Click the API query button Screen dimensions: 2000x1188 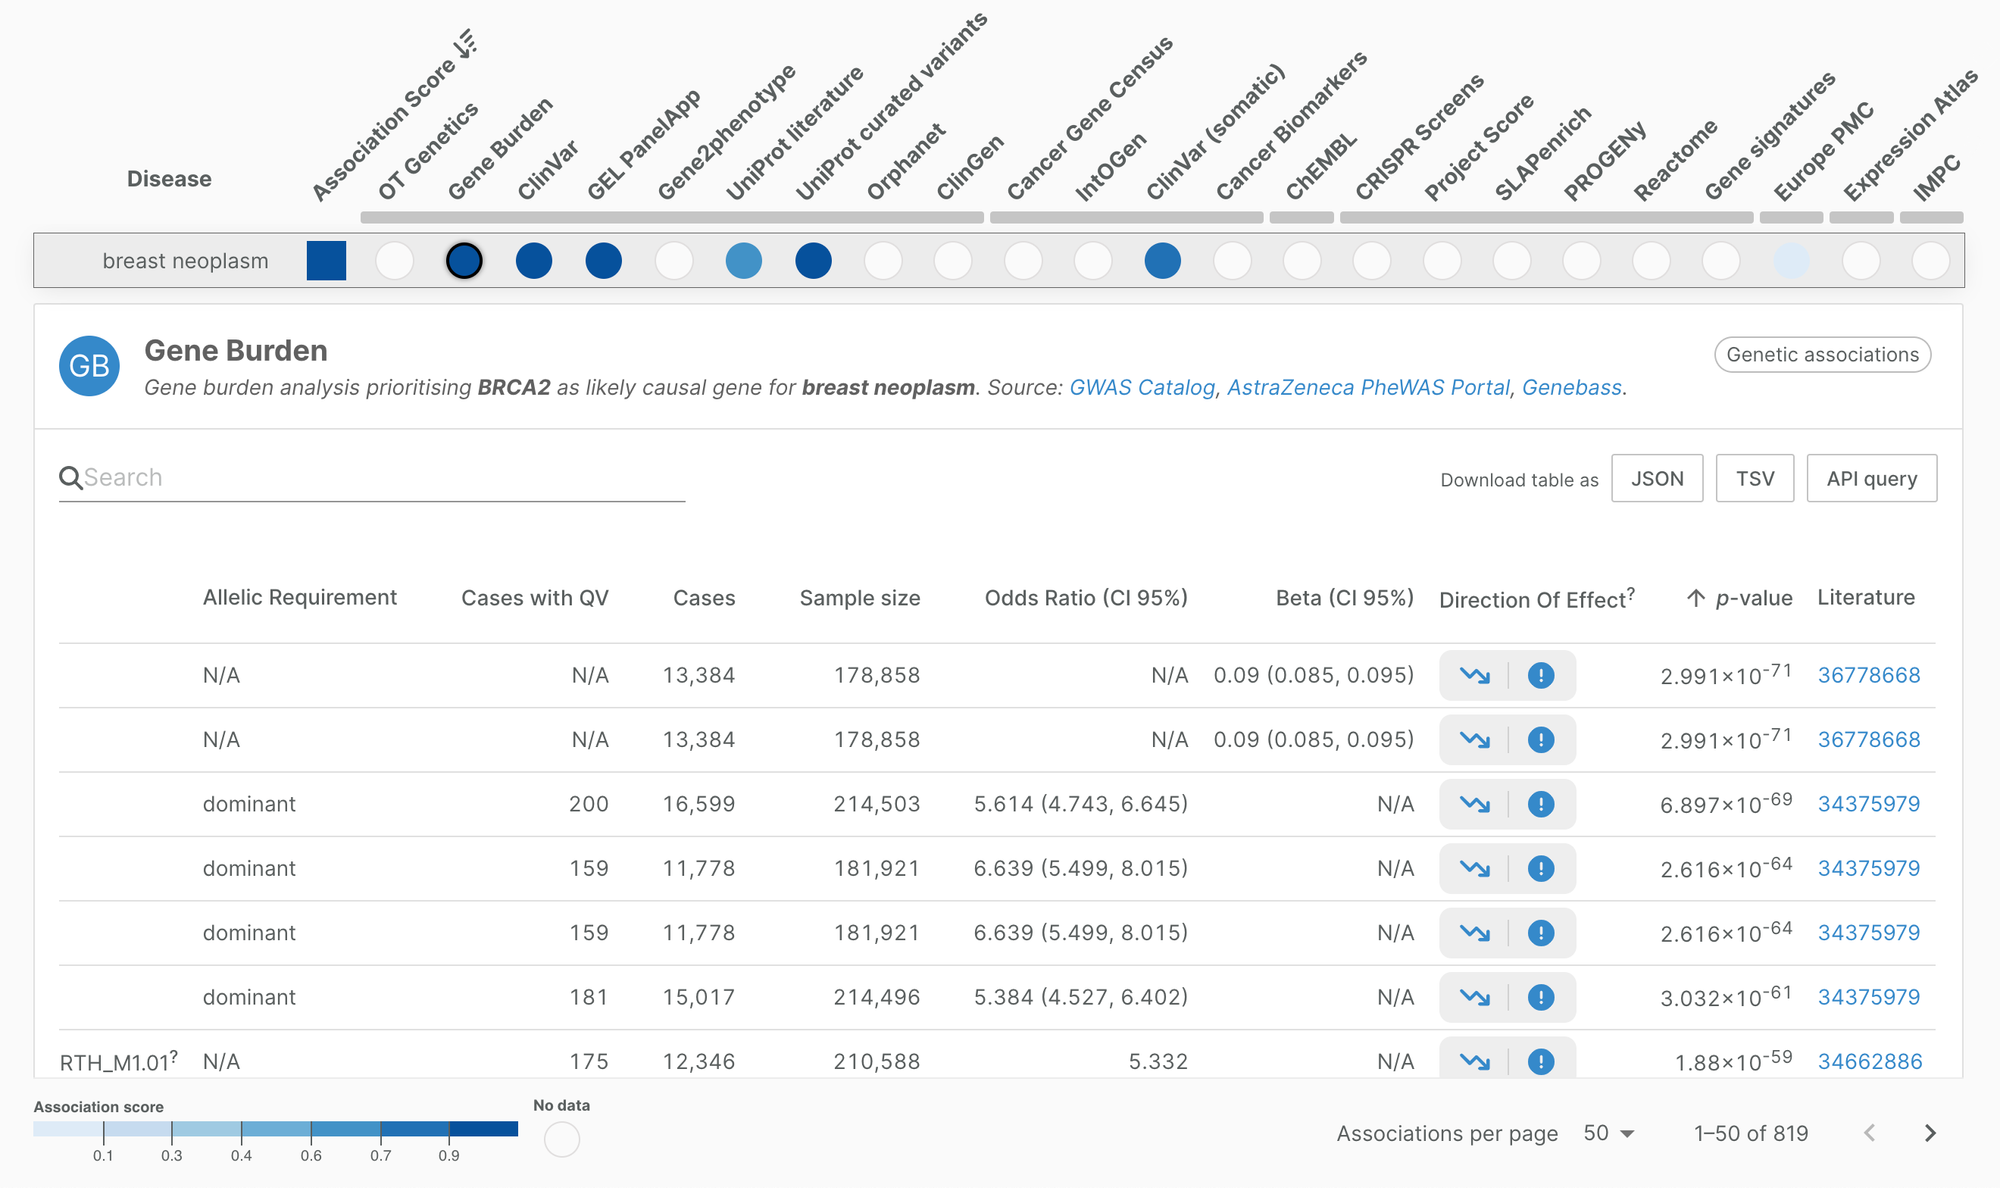(x=1871, y=479)
